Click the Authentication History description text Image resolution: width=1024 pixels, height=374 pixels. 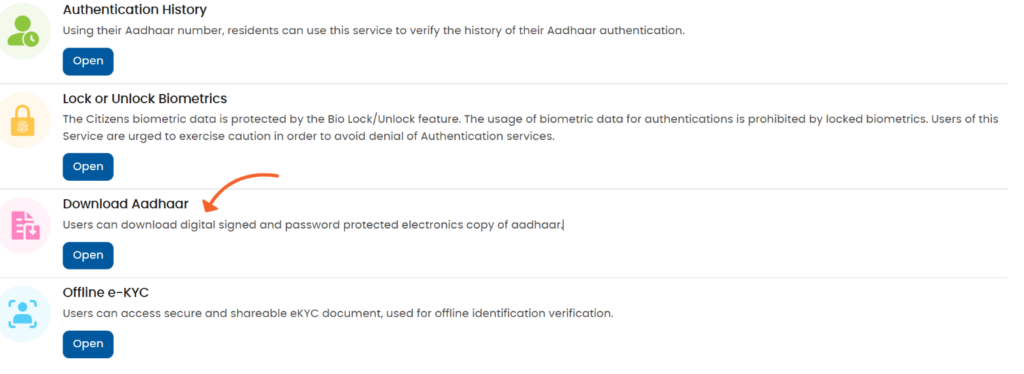click(374, 31)
